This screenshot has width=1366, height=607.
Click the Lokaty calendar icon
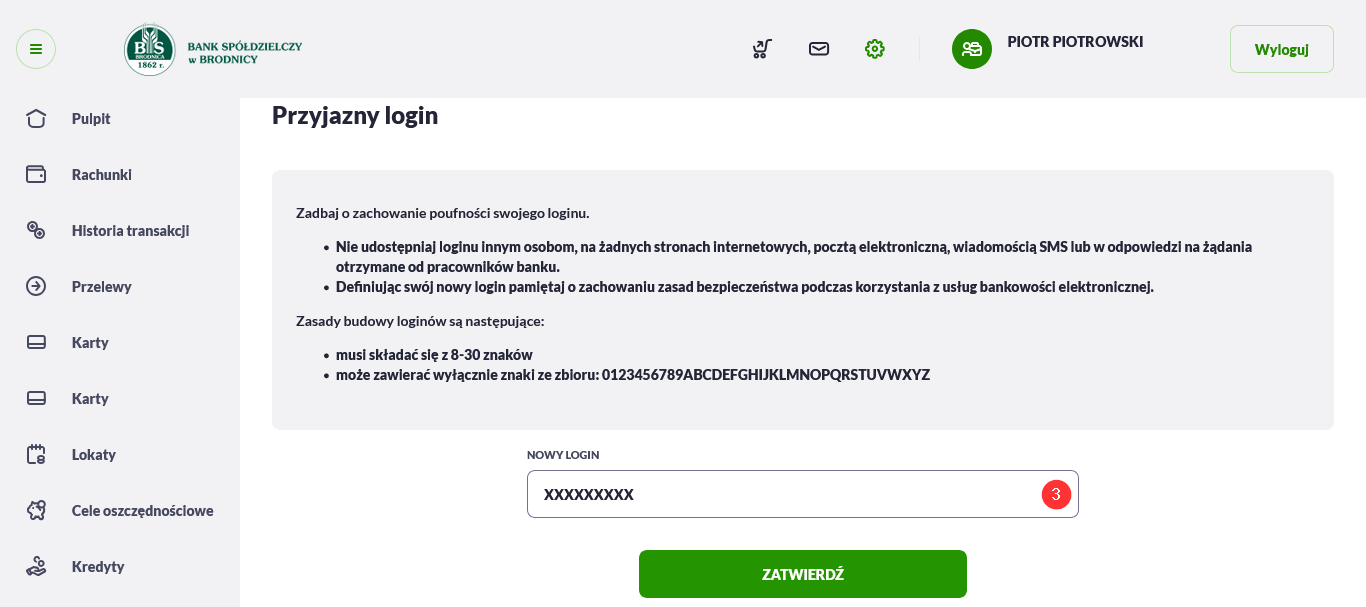tap(36, 455)
